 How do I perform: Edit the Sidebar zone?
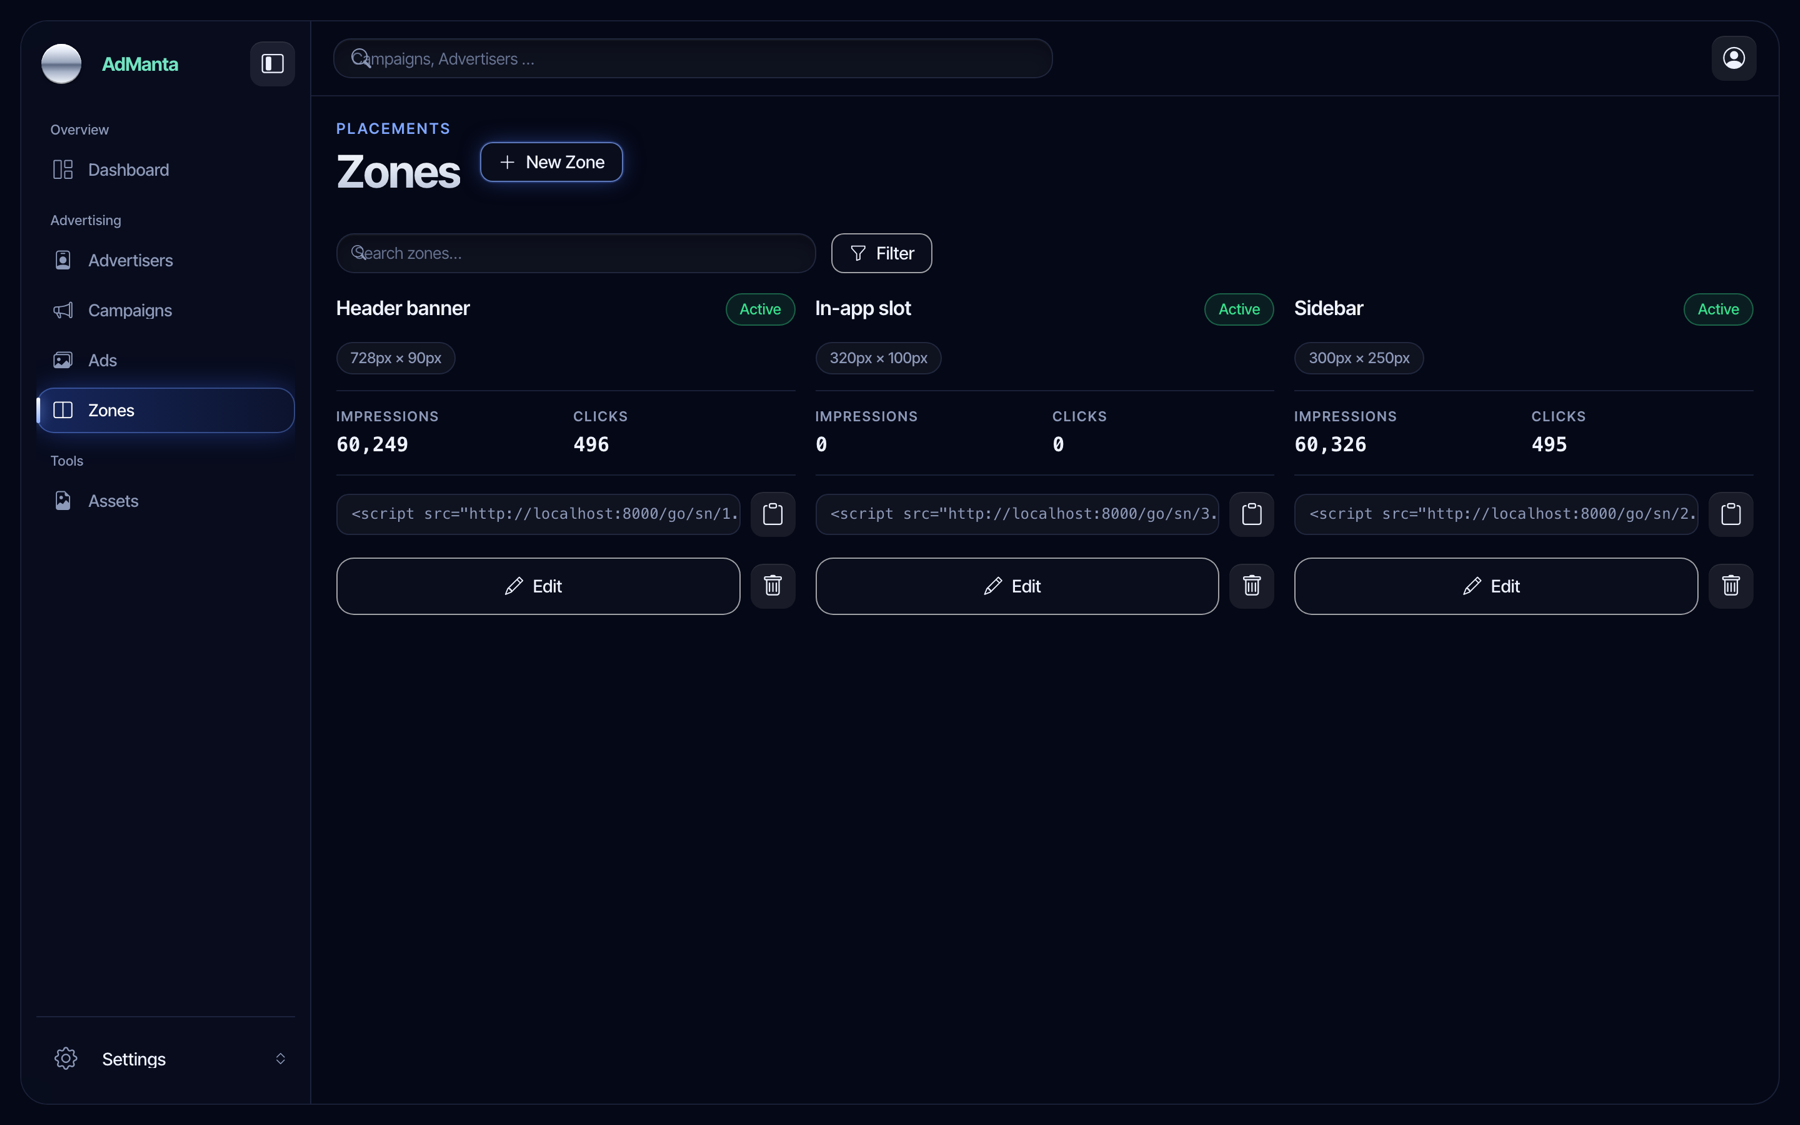click(x=1496, y=586)
